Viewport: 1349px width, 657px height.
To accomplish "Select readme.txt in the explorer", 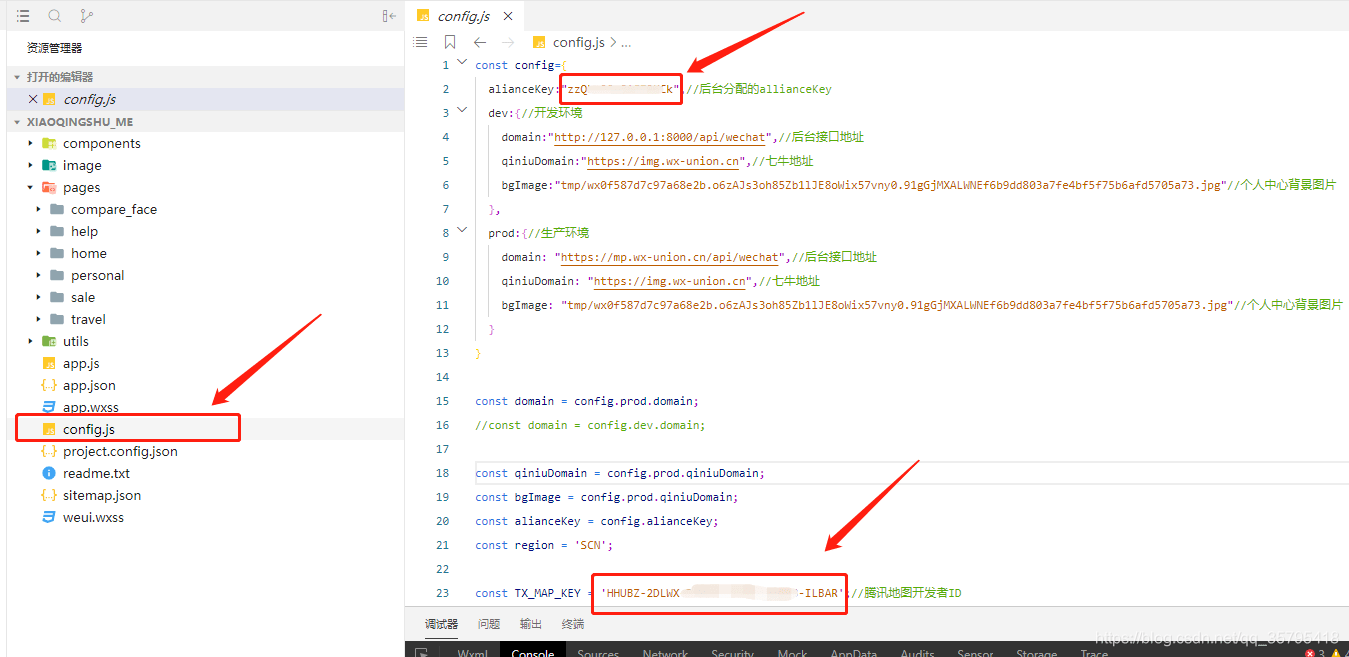I will (96, 473).
